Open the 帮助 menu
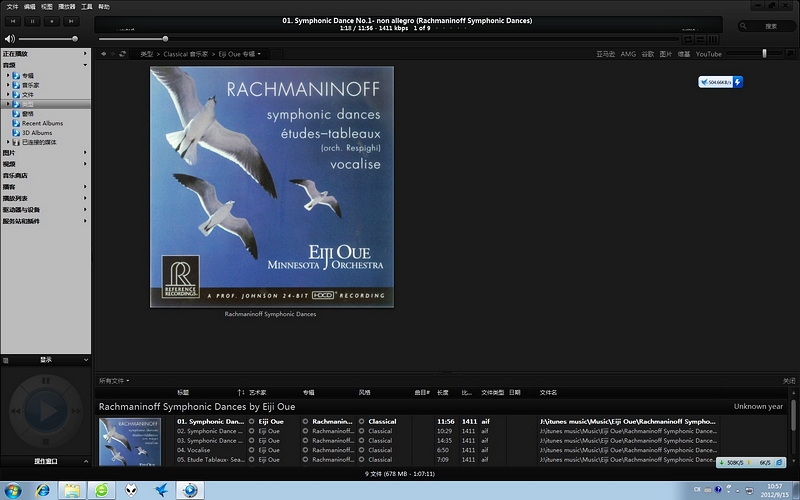800x500 pixels. point(104,7)
